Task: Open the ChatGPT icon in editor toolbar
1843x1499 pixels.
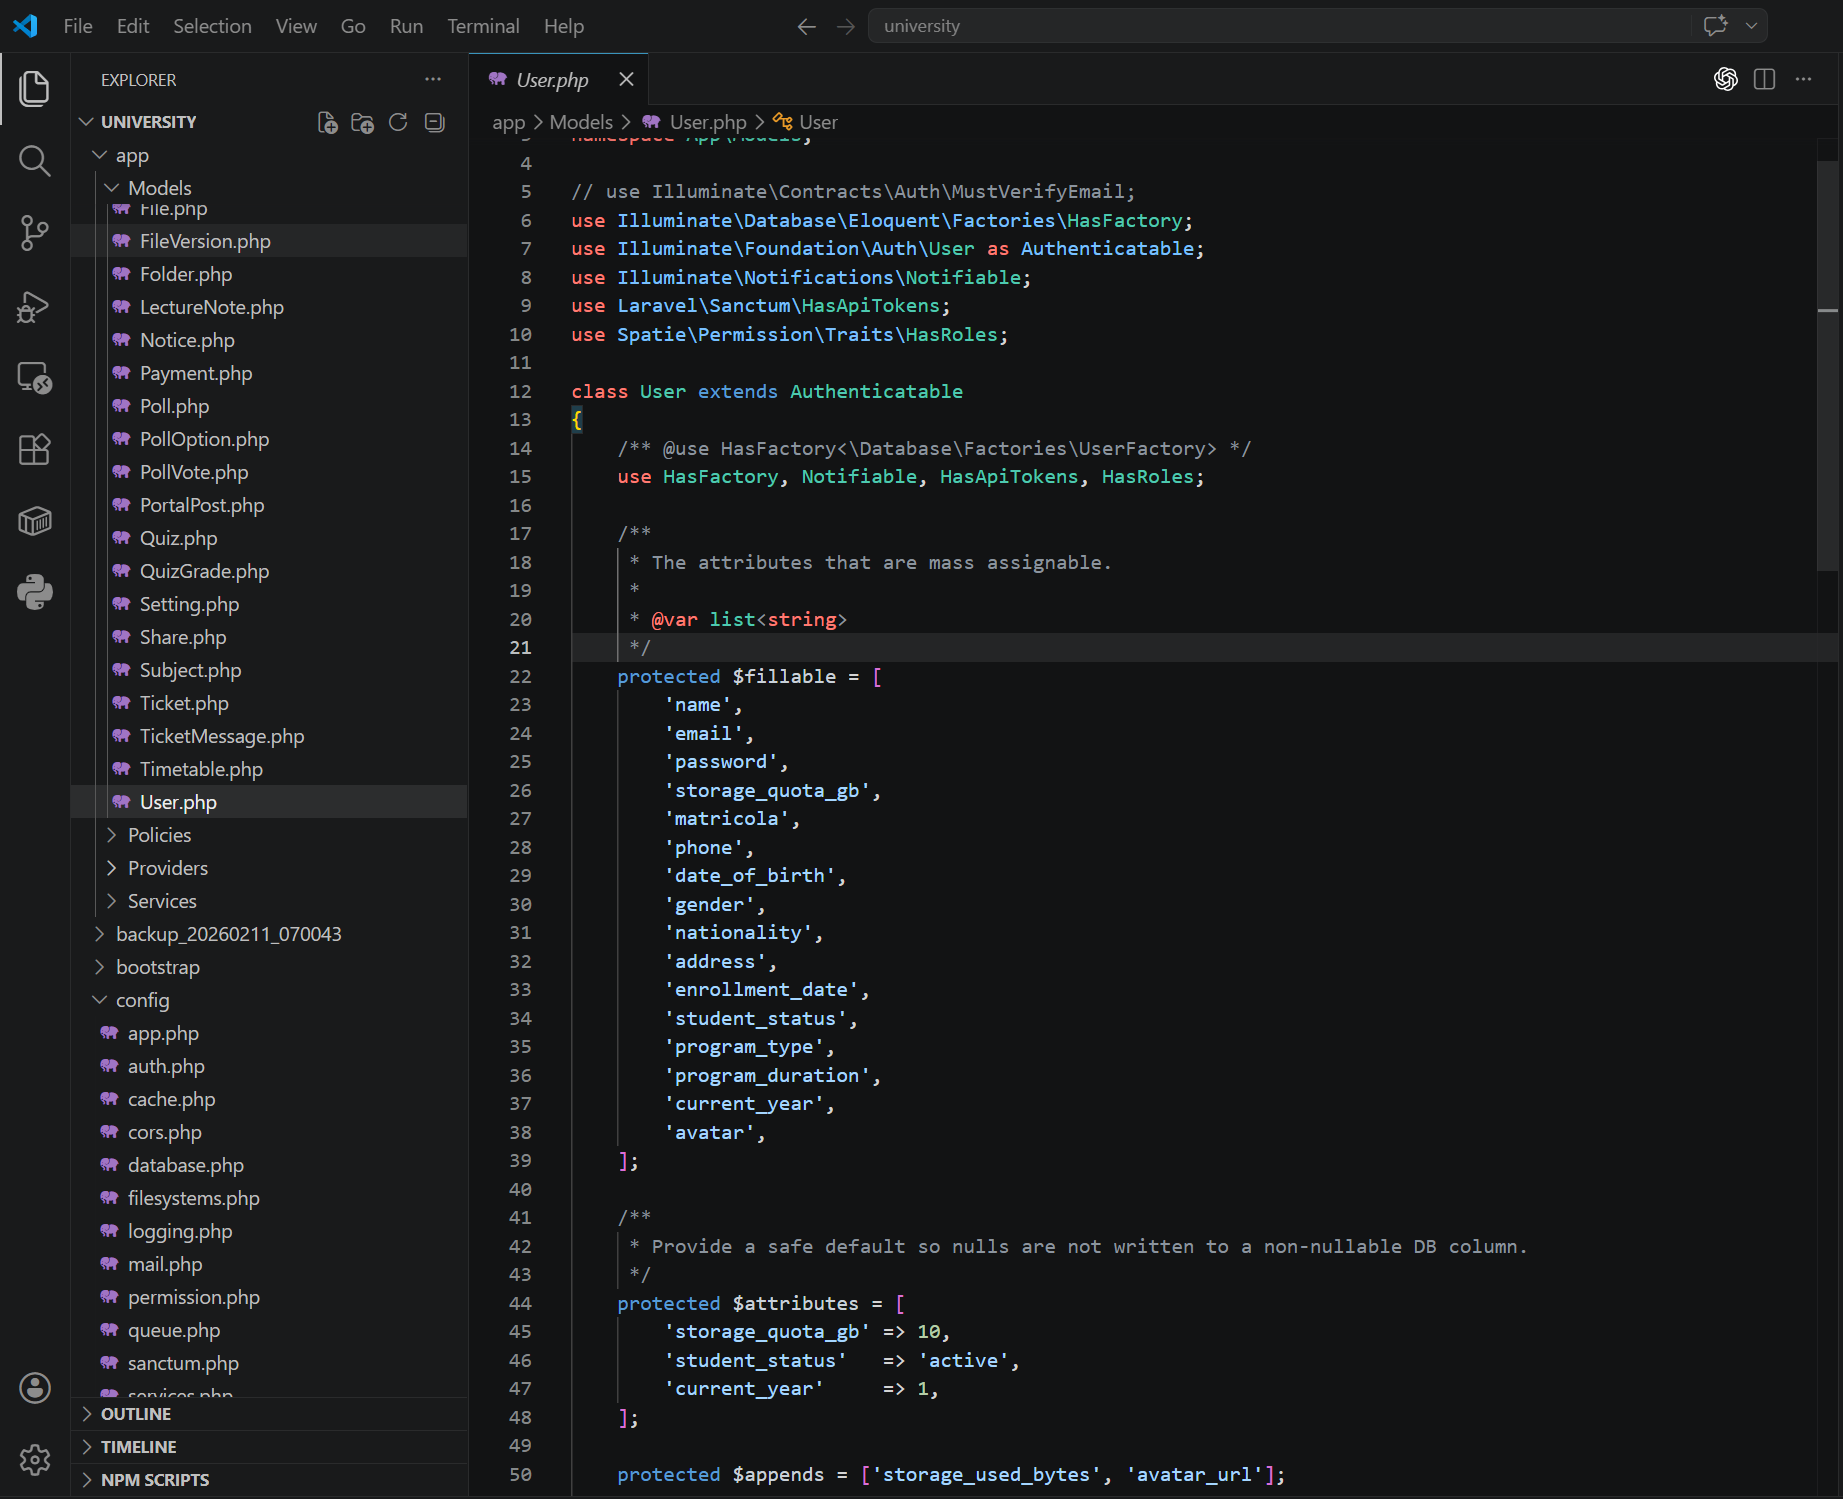Action: [x=1725, y=79]
